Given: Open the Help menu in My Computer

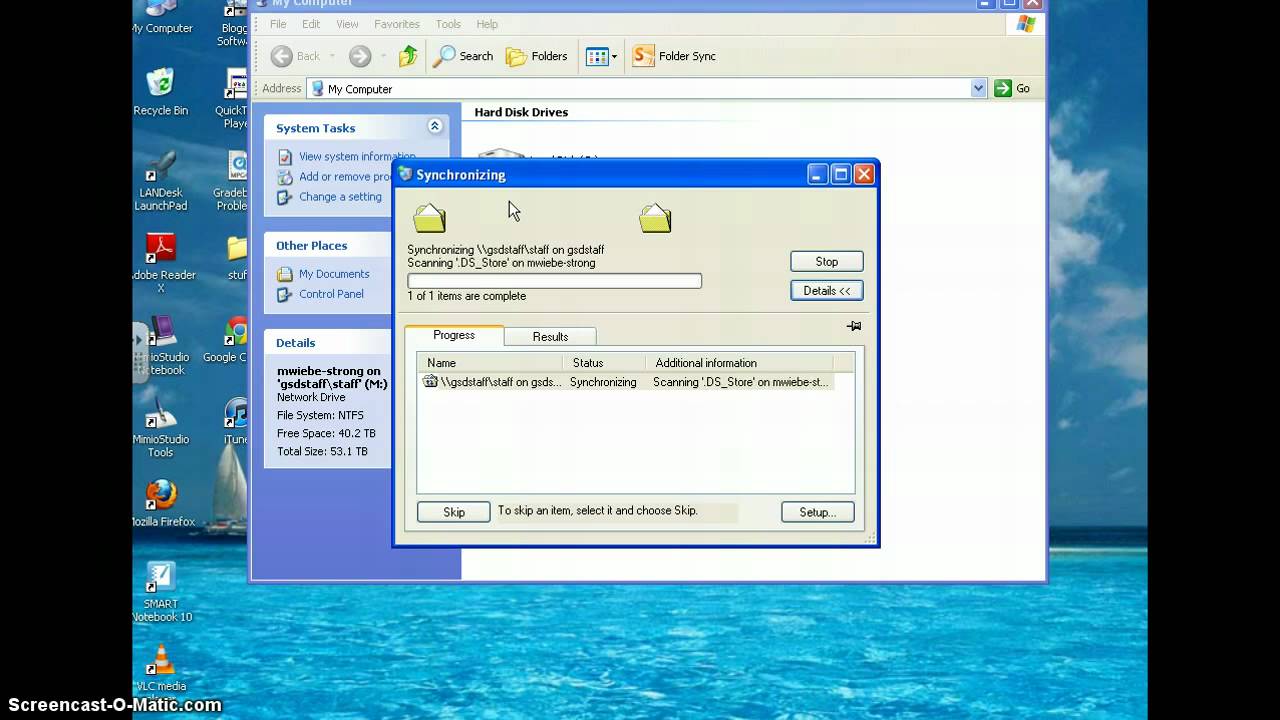Looking at the screenshot, I should point(487,24).
